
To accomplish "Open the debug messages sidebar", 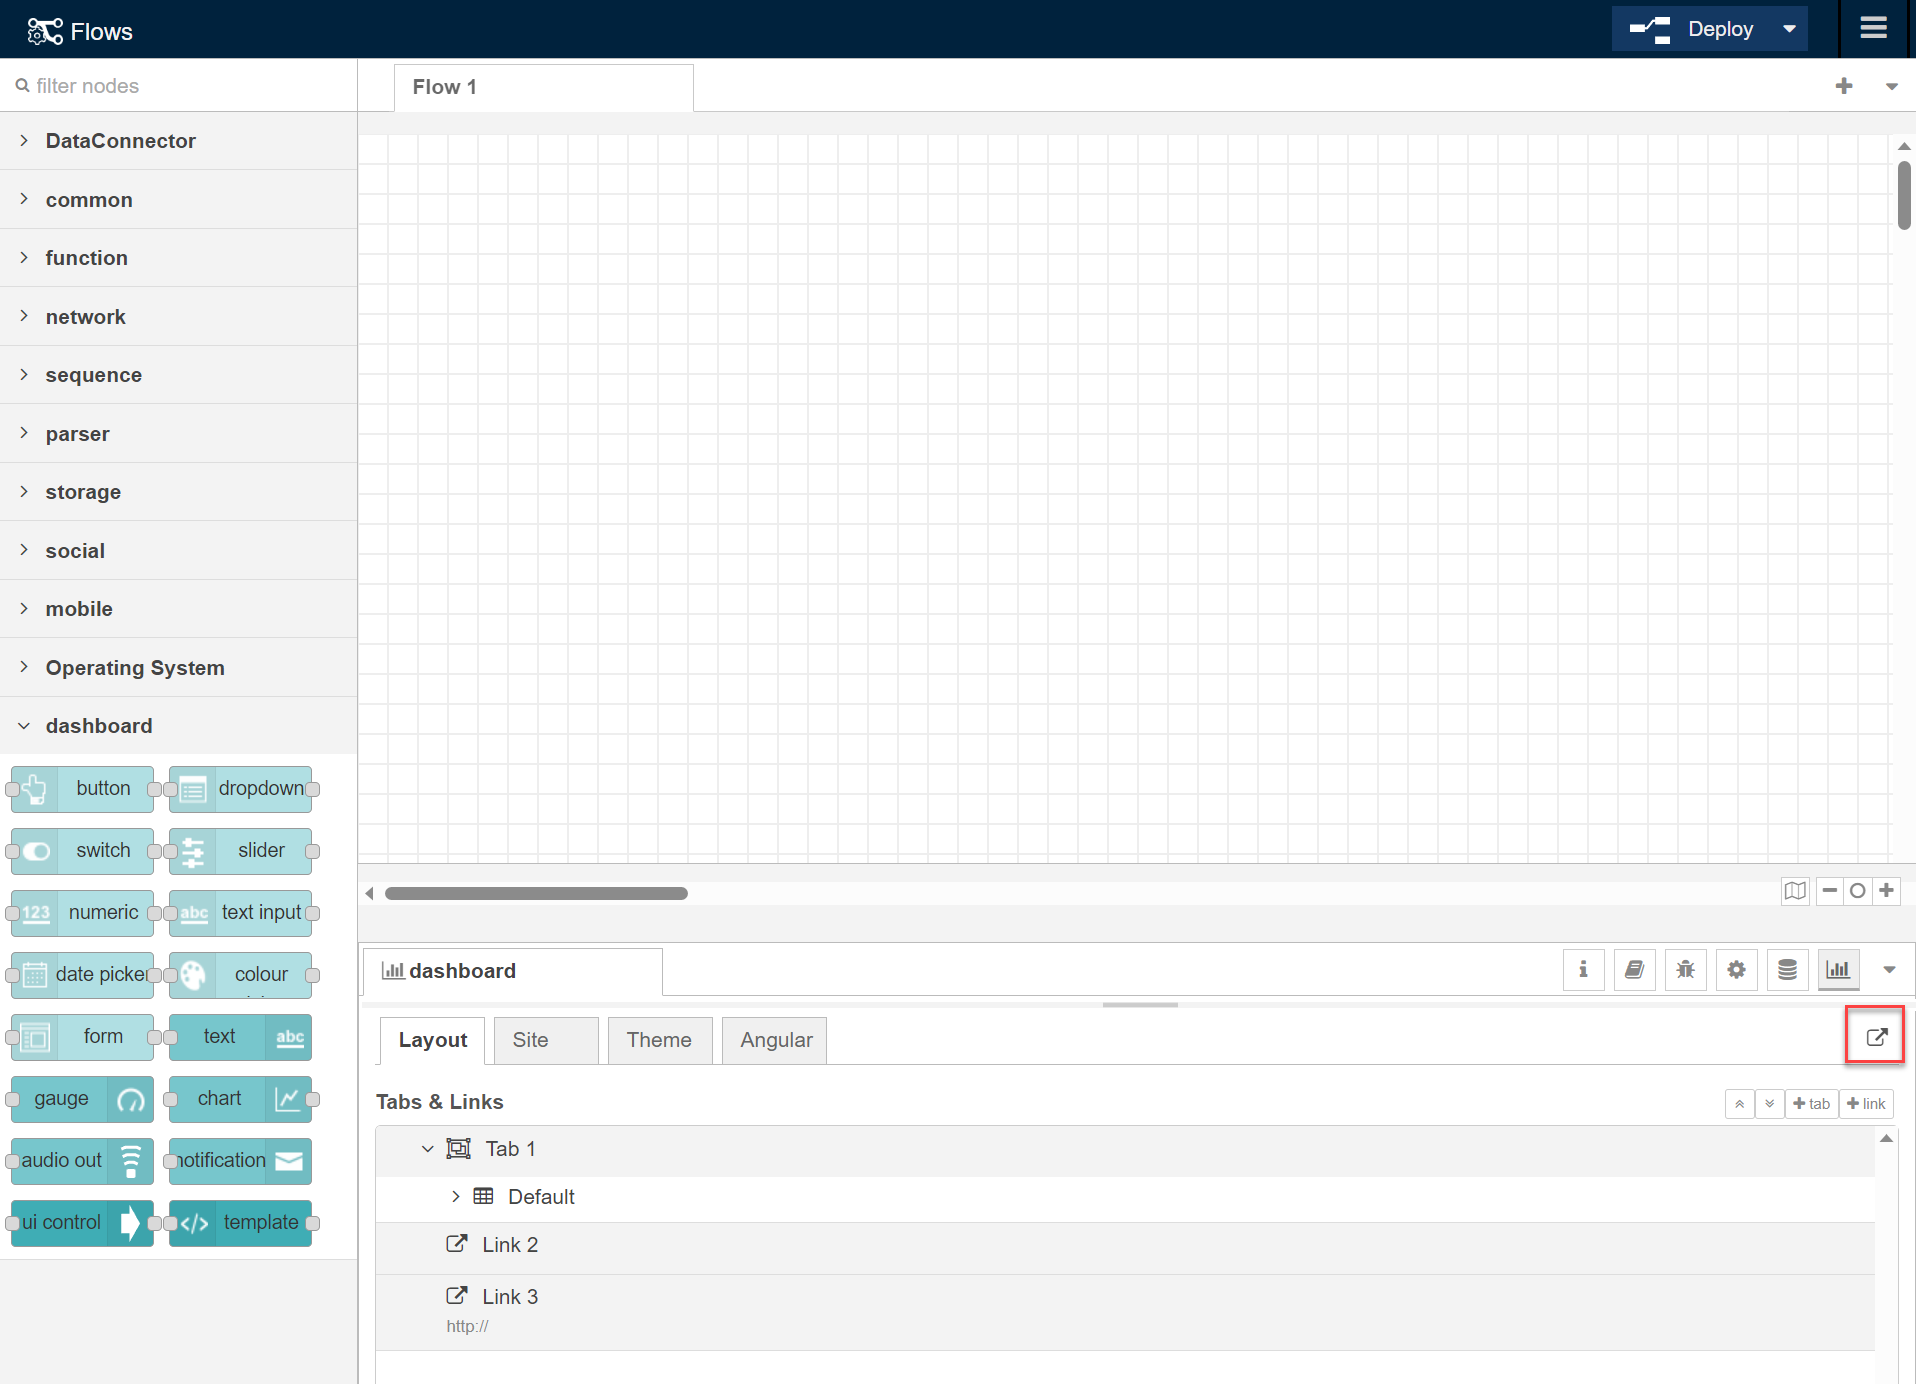I will [1685, 969].
